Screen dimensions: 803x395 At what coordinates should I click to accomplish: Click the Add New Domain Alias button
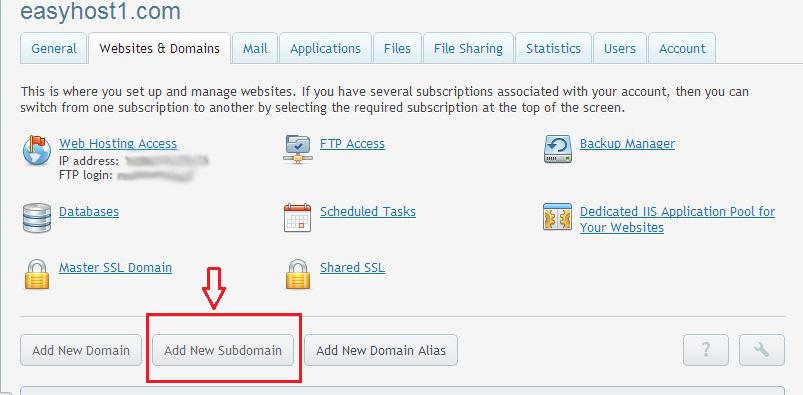pyautogui.click(x=381, y=350)
